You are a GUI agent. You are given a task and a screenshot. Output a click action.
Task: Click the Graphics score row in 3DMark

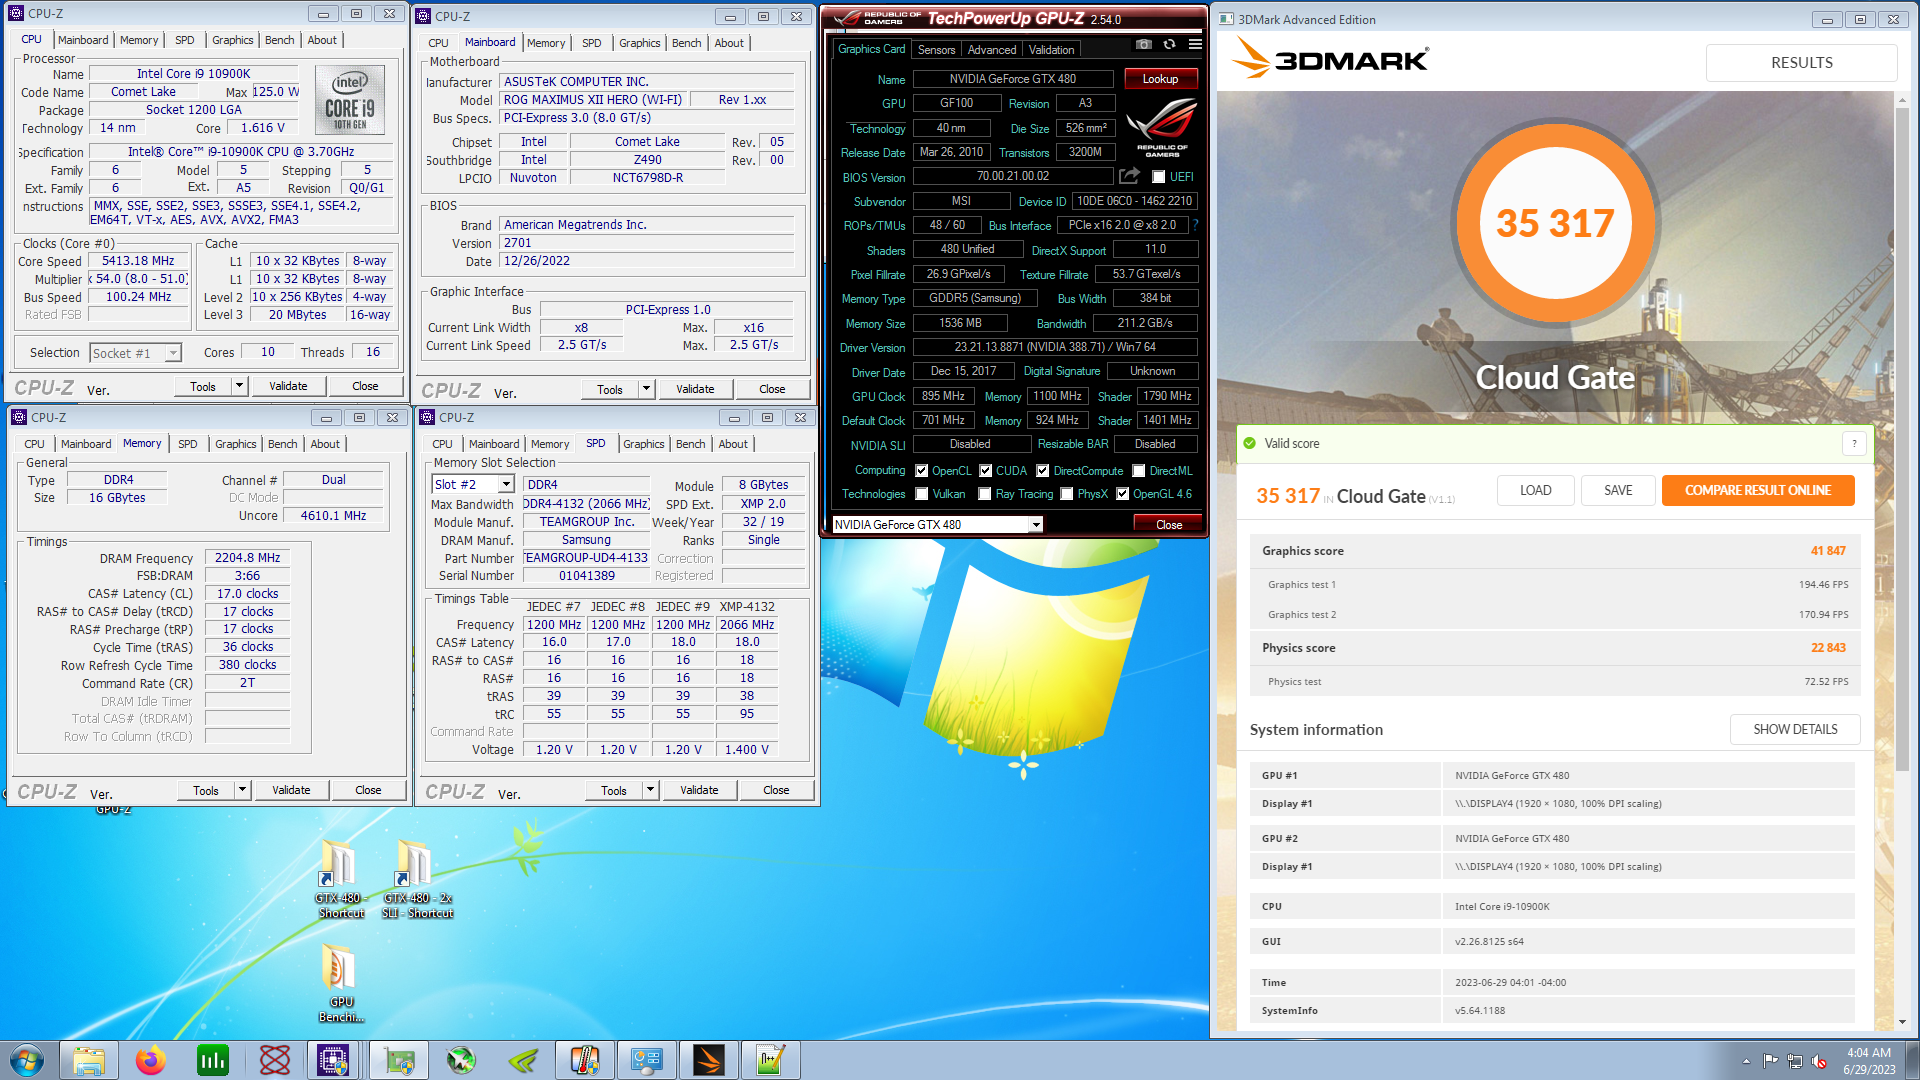1553,551
